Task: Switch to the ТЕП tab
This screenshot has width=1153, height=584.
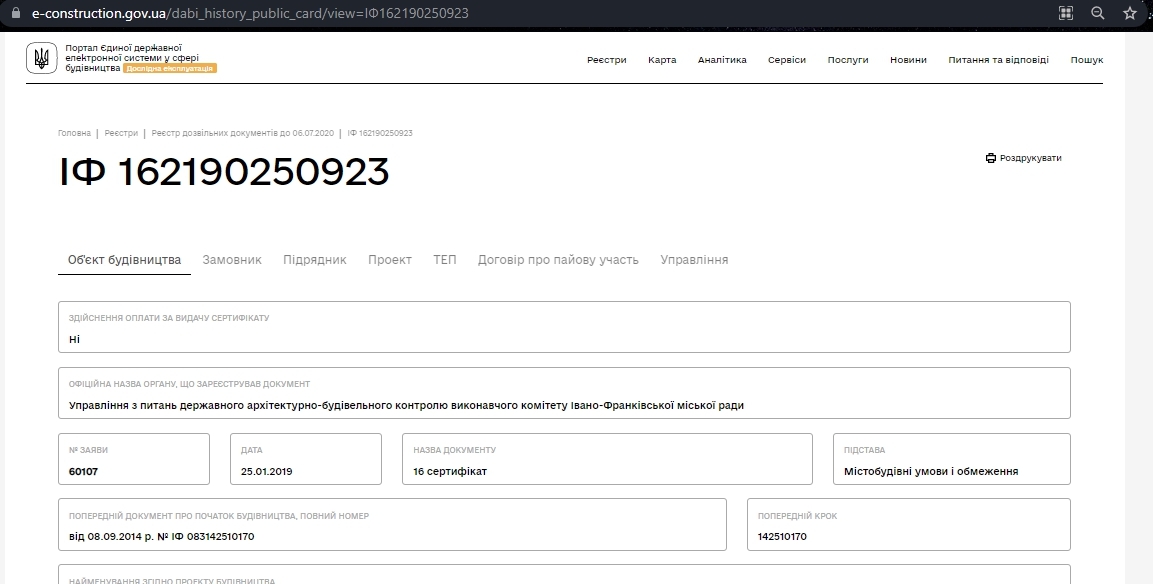Action: coord(445,260)
